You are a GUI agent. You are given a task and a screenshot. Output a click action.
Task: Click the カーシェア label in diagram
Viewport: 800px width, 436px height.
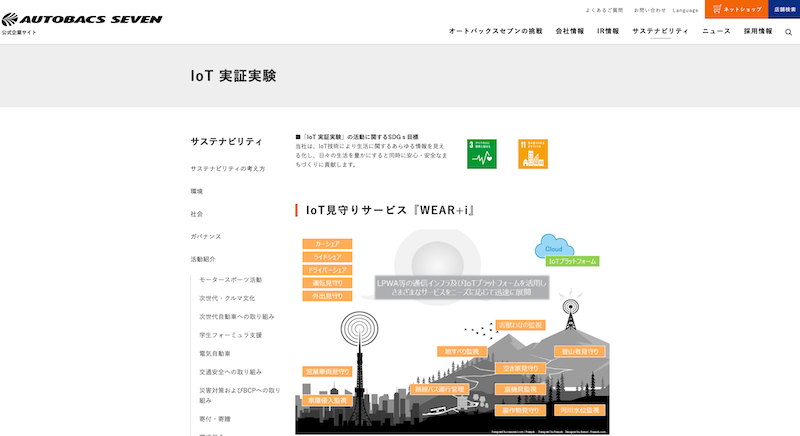[327, 244]
